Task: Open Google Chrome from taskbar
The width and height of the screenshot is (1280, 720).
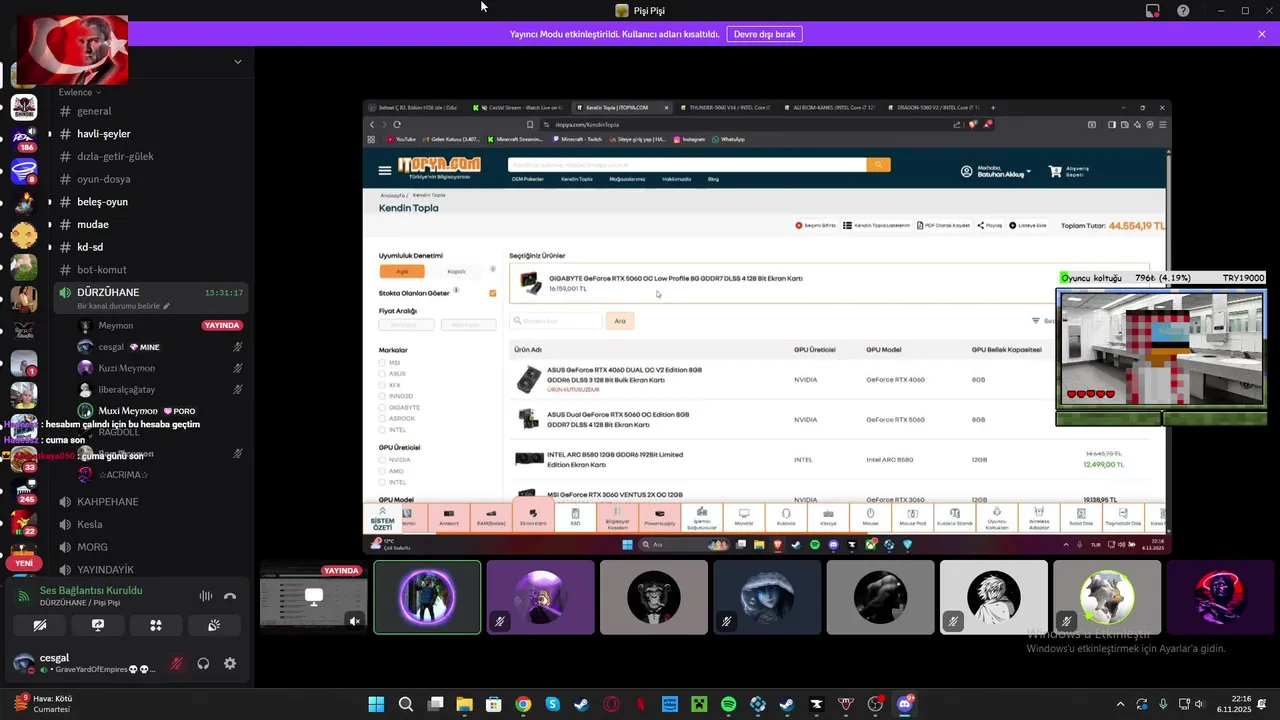Action: pos(523,704)
